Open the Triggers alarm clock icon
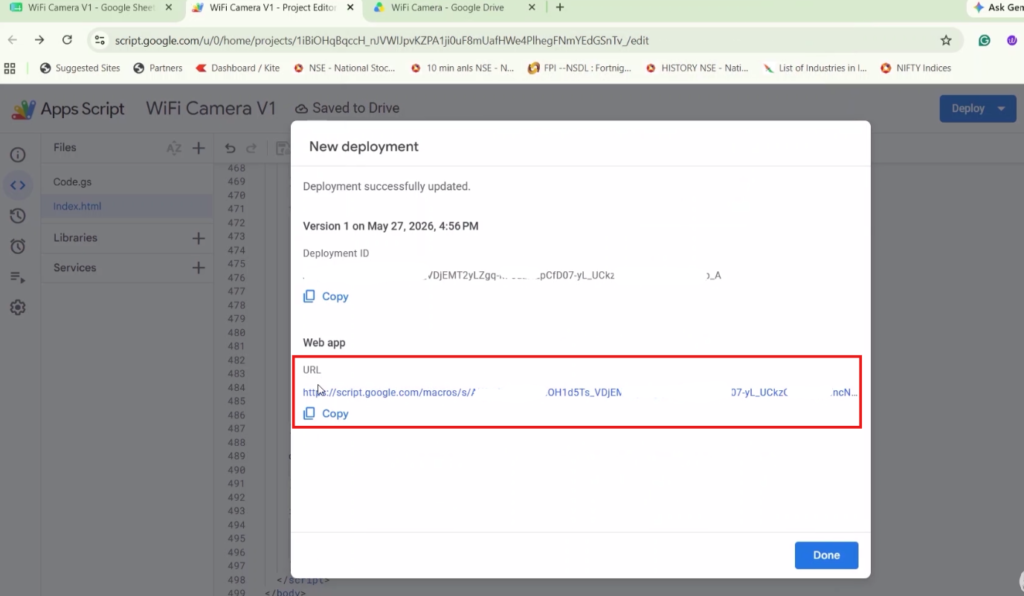 [x=18, y=246]
